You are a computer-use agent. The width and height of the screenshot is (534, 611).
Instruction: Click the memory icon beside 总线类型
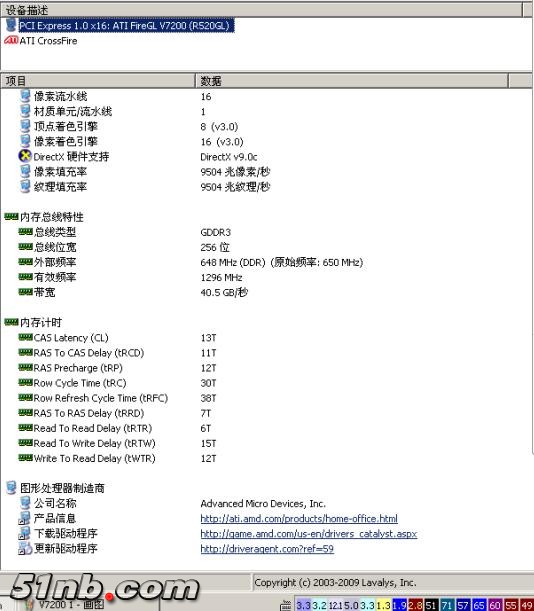pyautogui.click(x=25, y=231)
